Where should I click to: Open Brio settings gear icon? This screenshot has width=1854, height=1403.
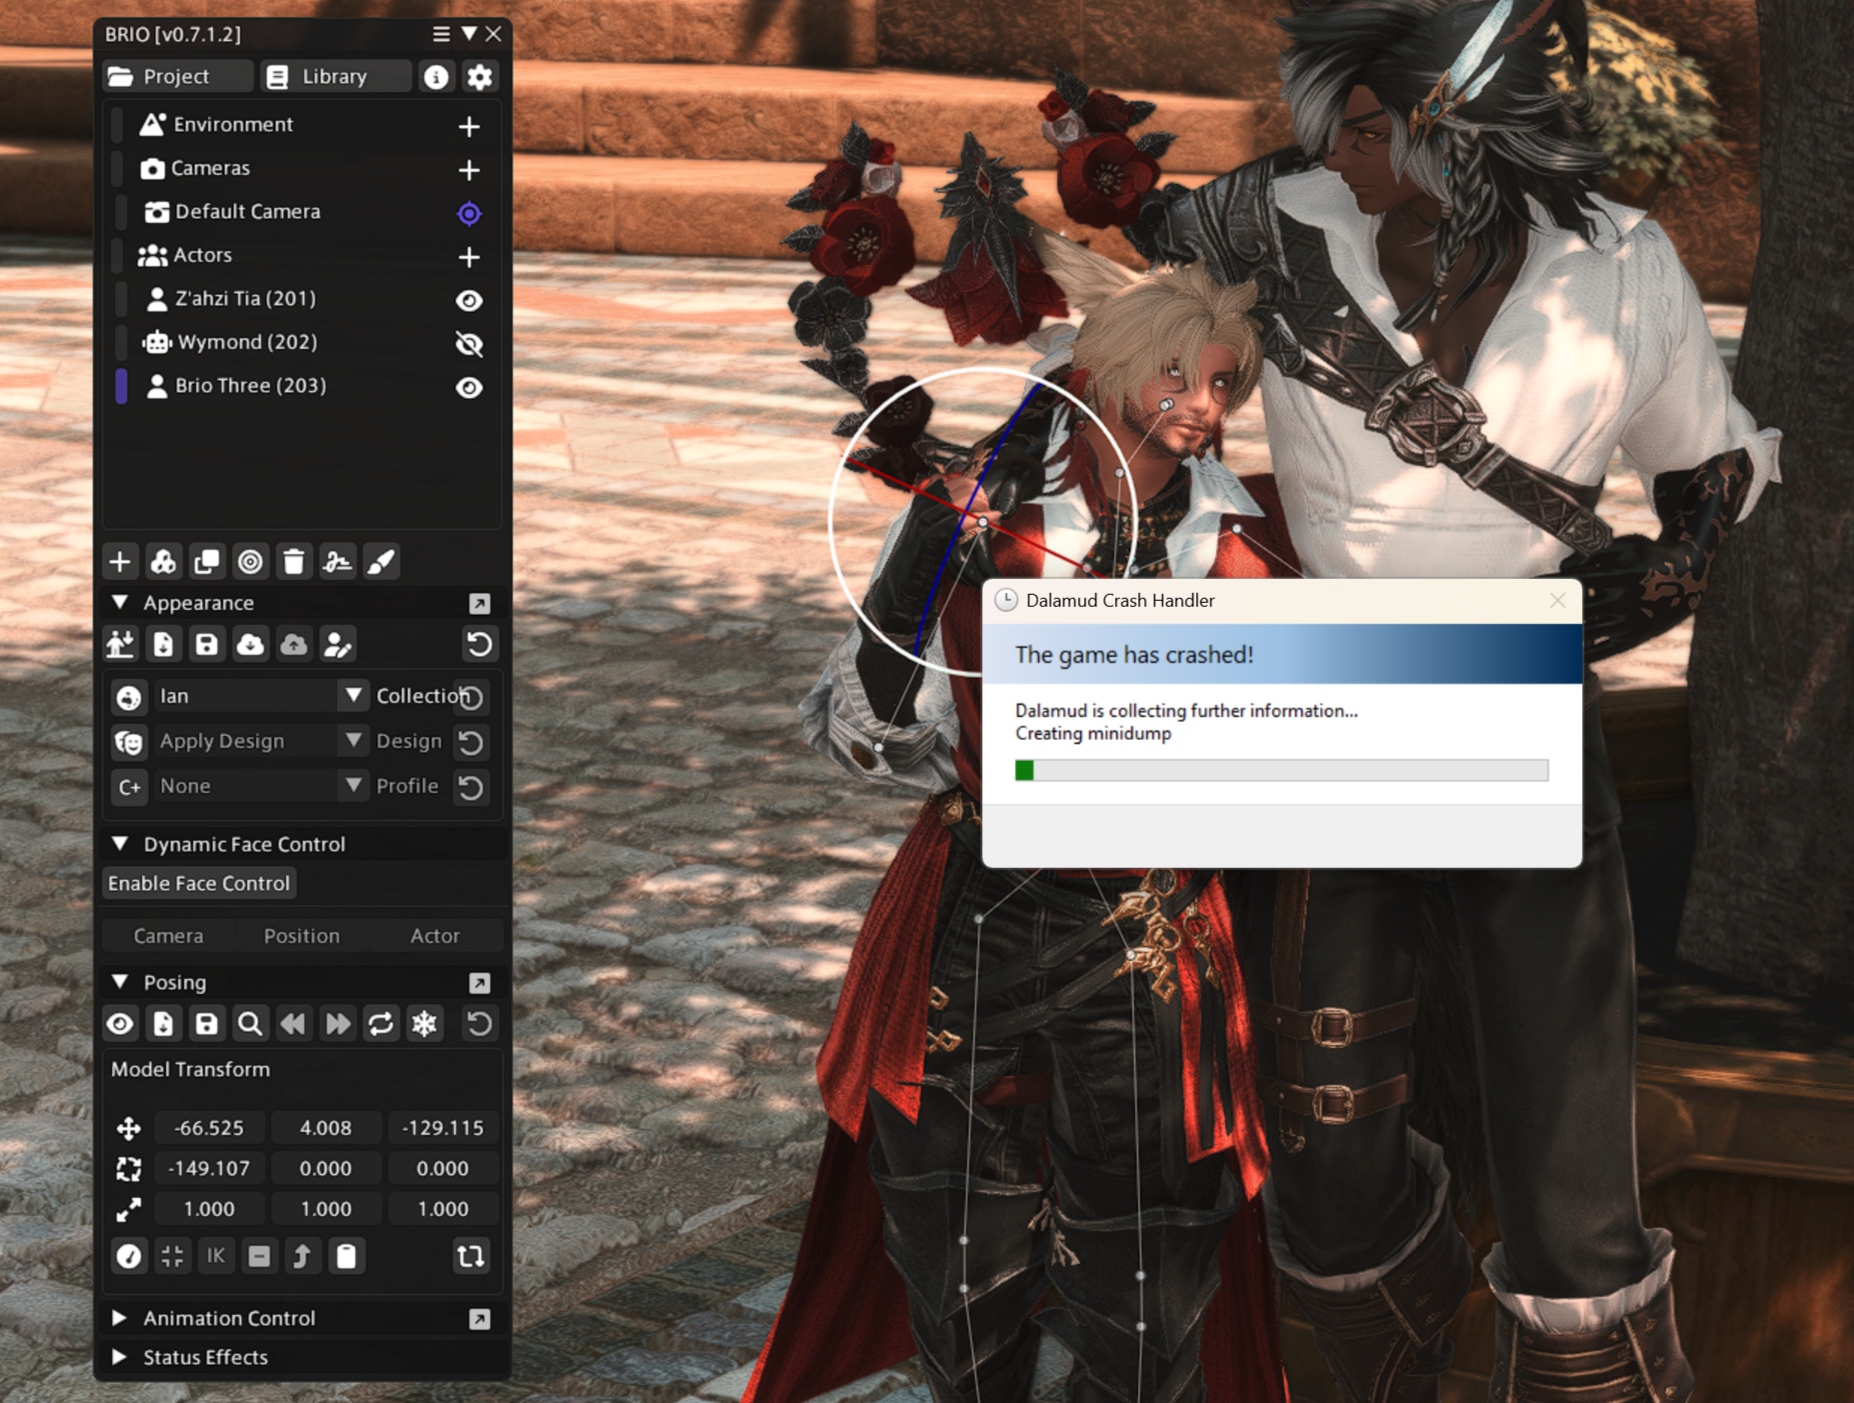coord(480,77)
